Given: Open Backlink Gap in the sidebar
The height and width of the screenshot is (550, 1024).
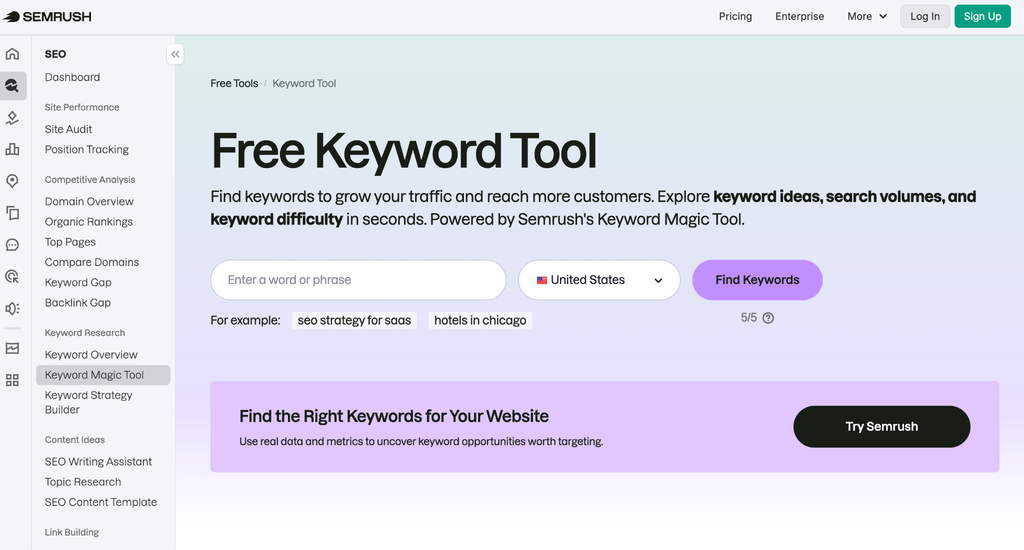Looking at the screenshot, I should click(x=78, y=303).
